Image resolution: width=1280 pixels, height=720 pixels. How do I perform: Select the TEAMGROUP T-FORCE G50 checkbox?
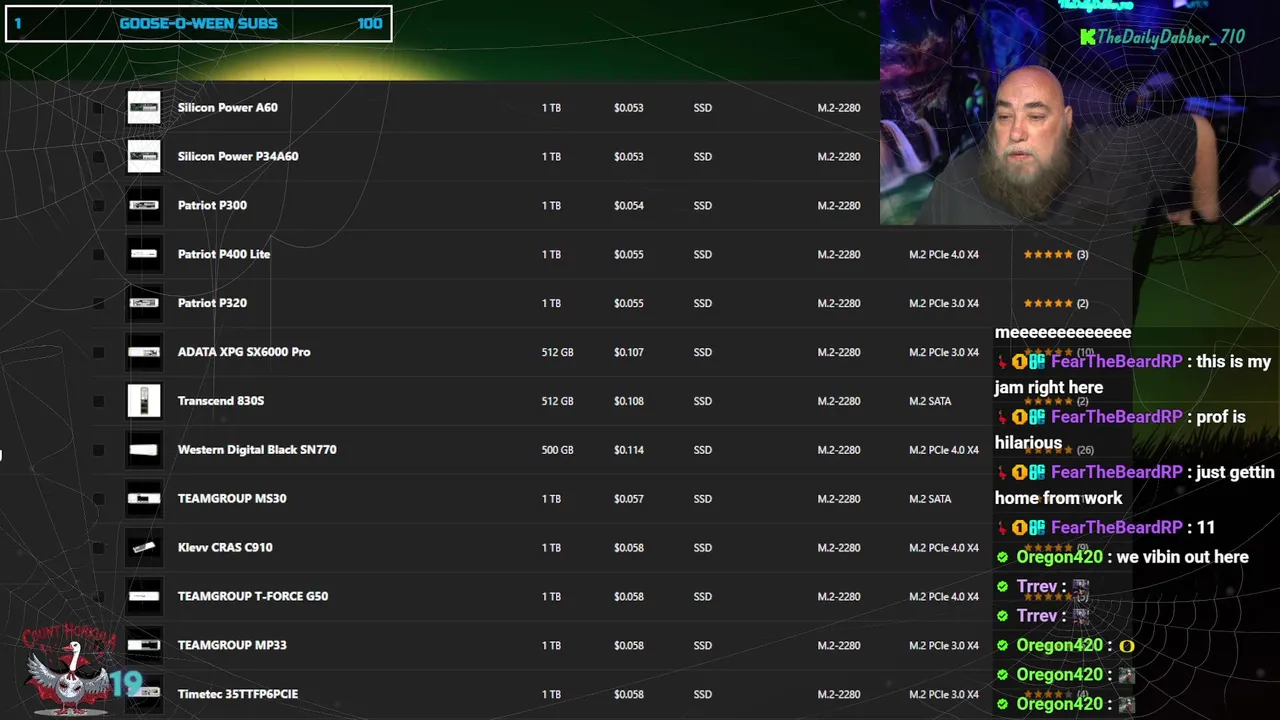click(x=98, y=597)
